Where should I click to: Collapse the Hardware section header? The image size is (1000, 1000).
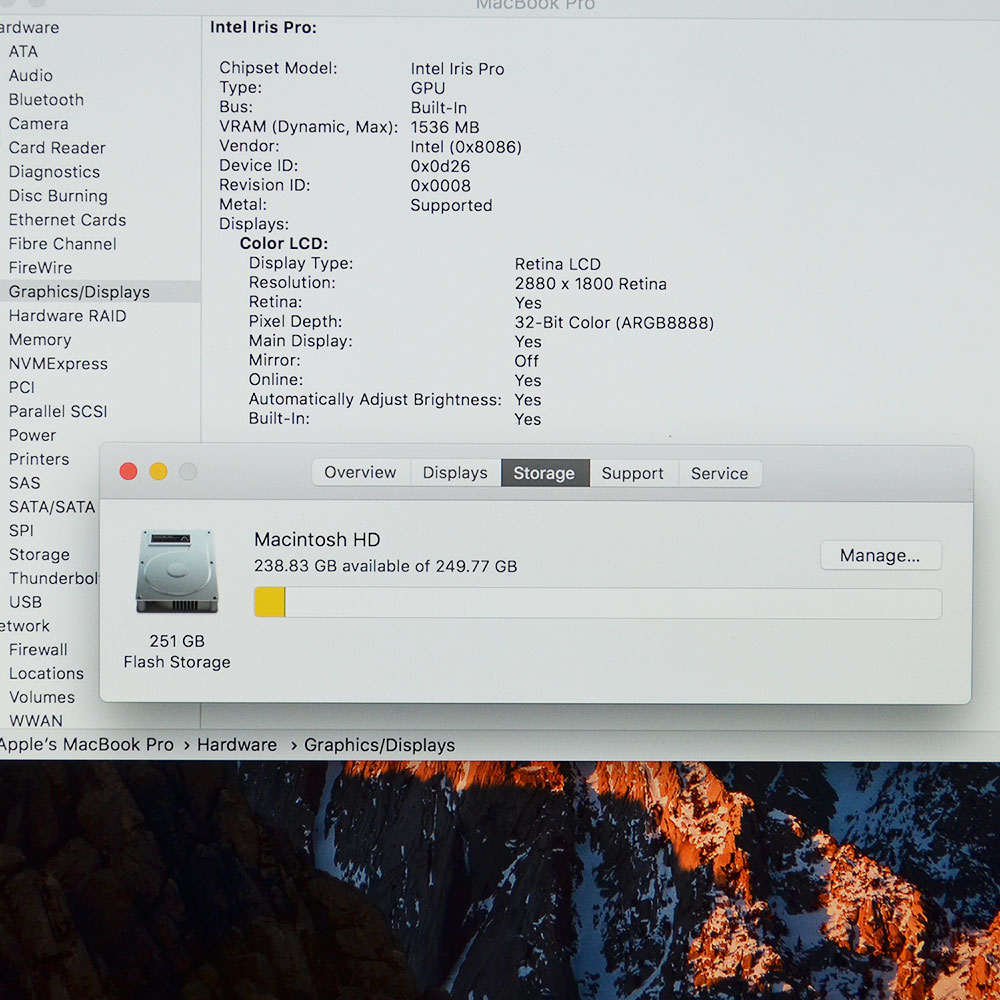29,28
